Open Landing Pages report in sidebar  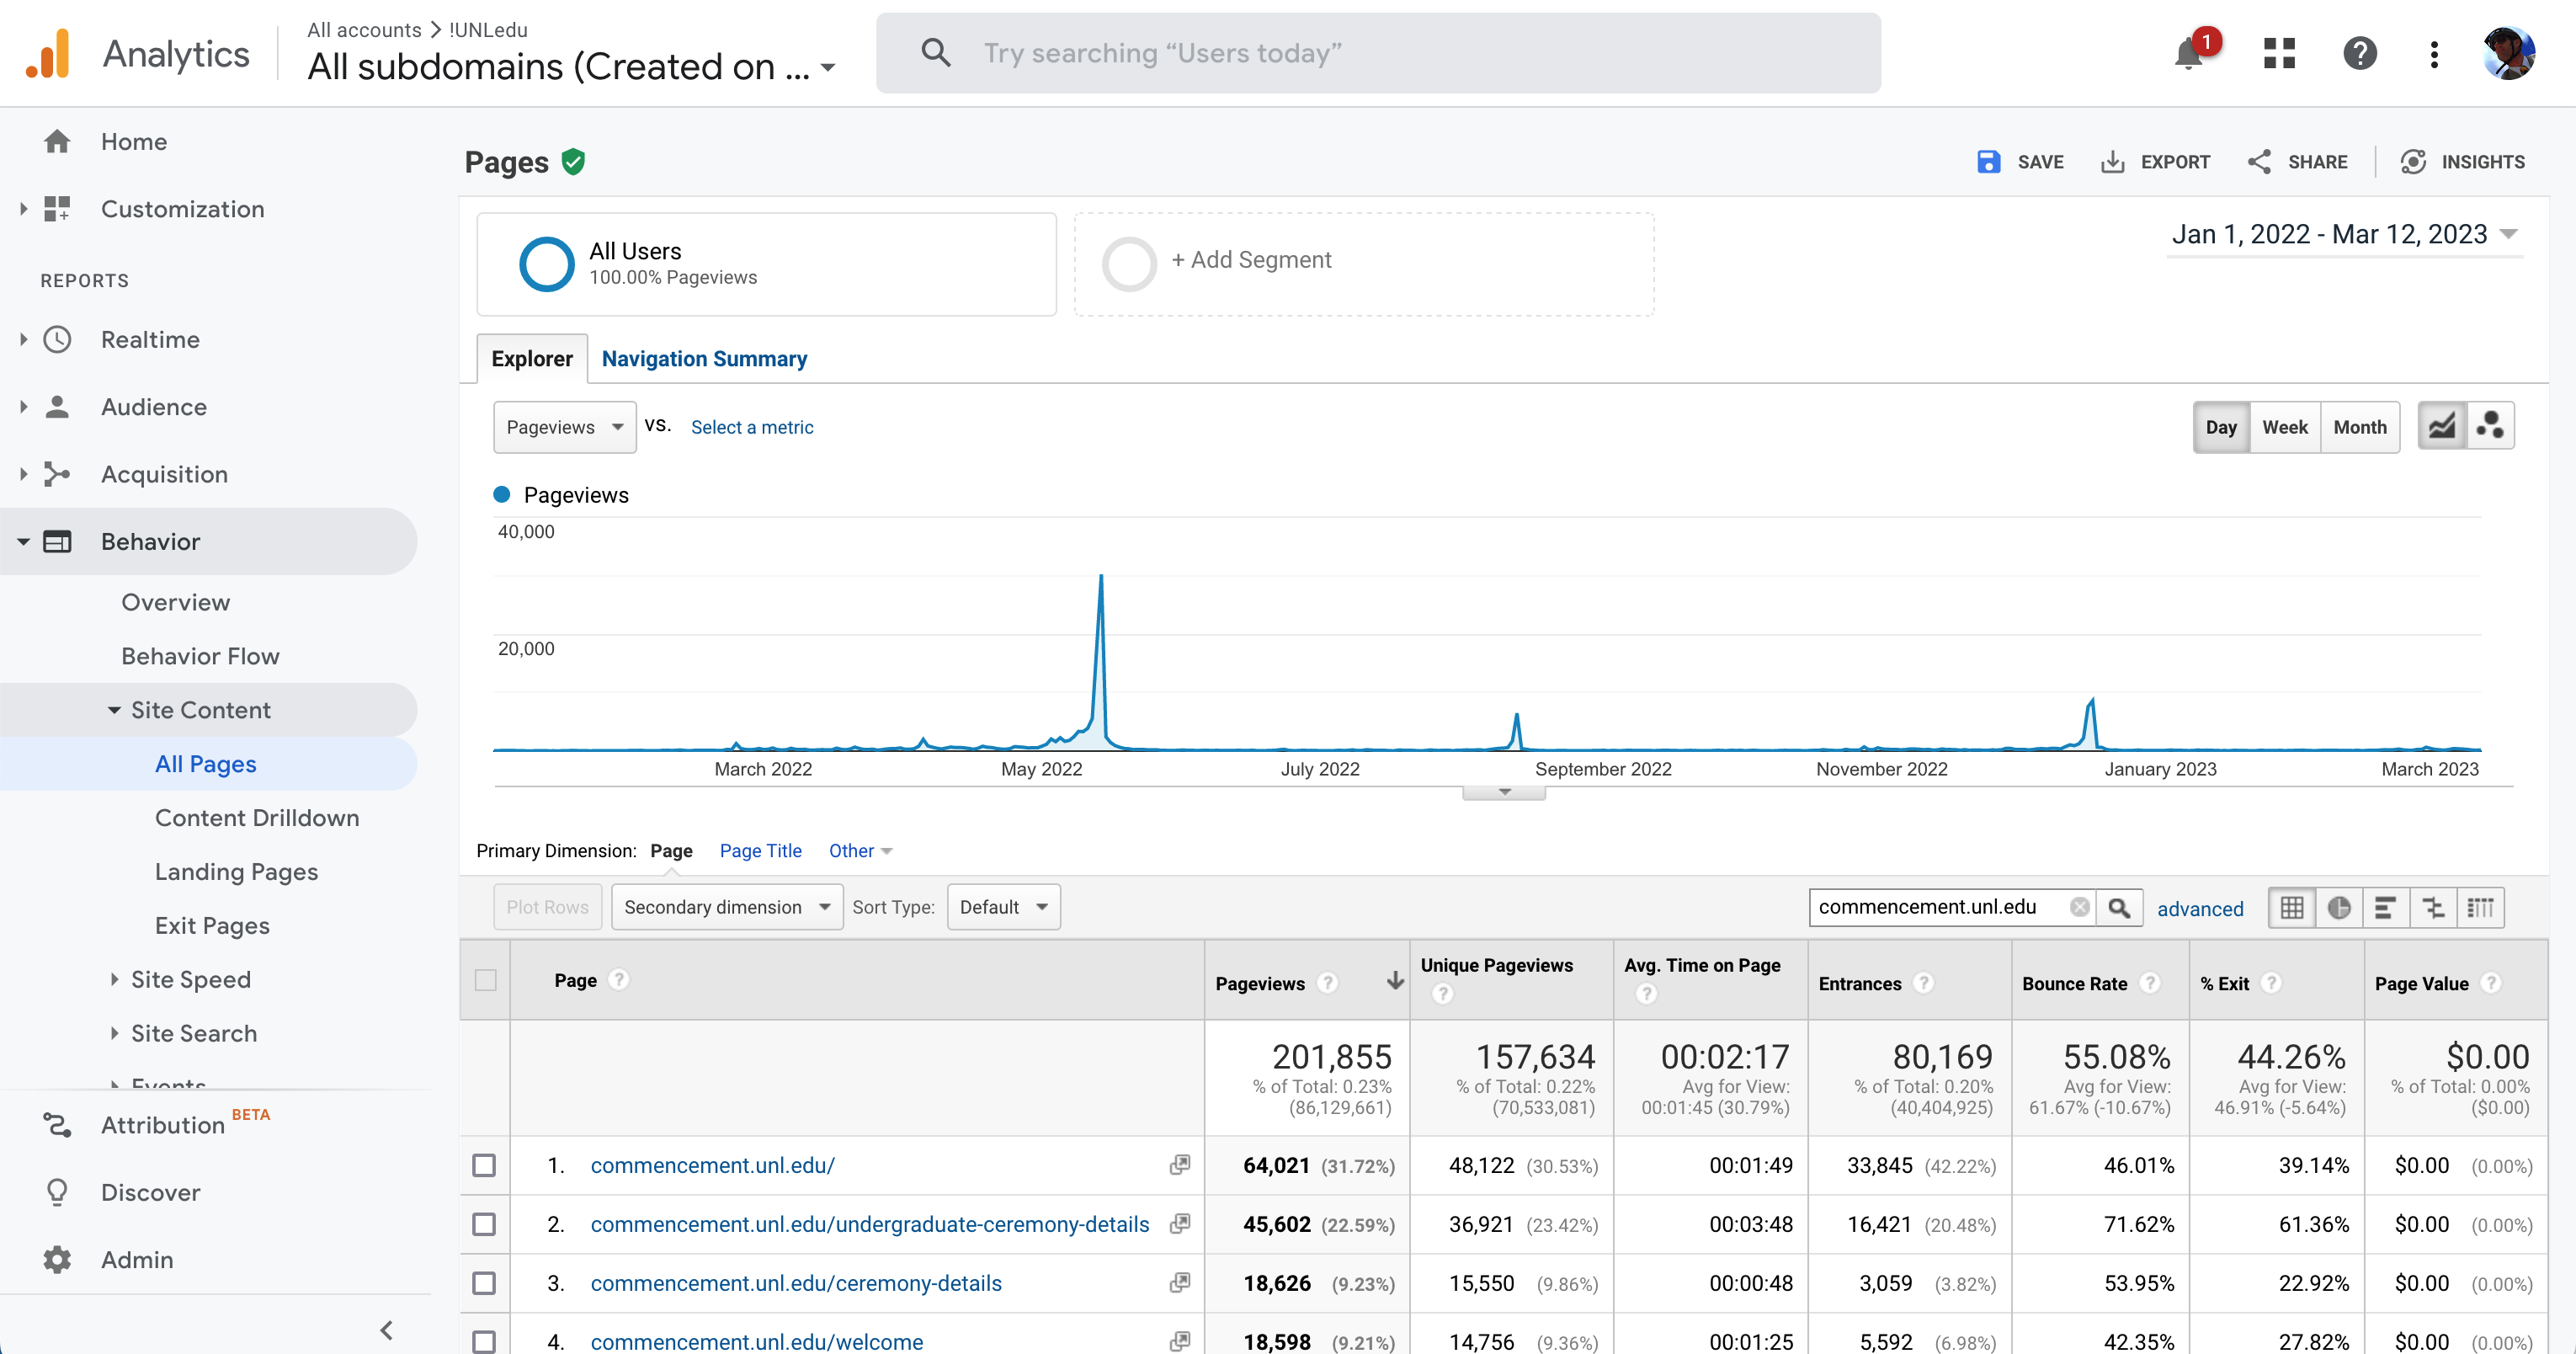coord(236,872)
